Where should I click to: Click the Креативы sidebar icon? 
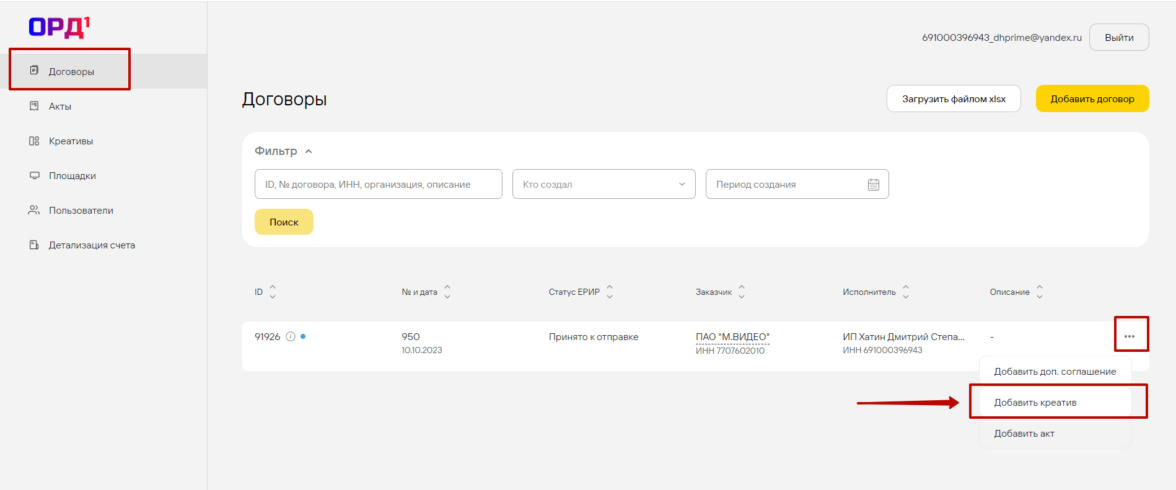[34, 141]
